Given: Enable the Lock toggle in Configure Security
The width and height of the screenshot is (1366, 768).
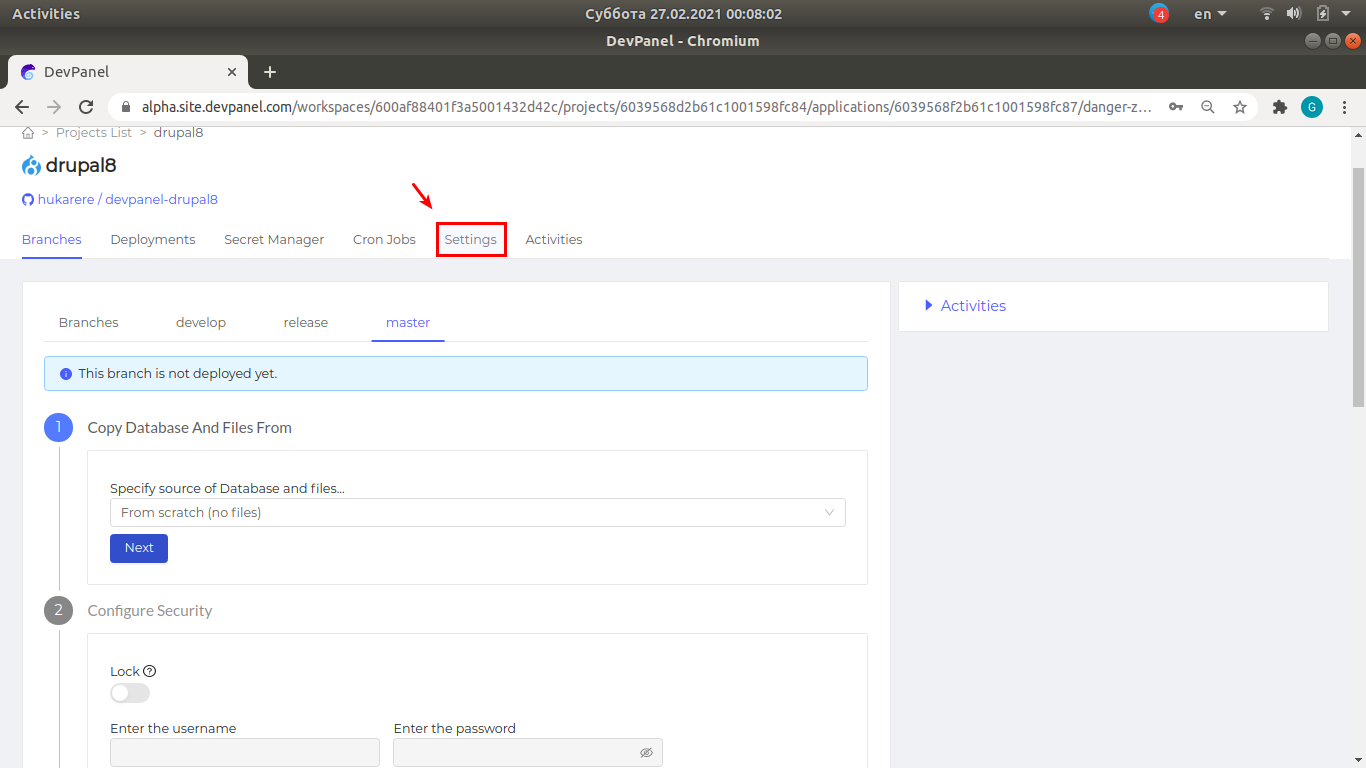Looking at the screenshot, I should coord(129,692).
